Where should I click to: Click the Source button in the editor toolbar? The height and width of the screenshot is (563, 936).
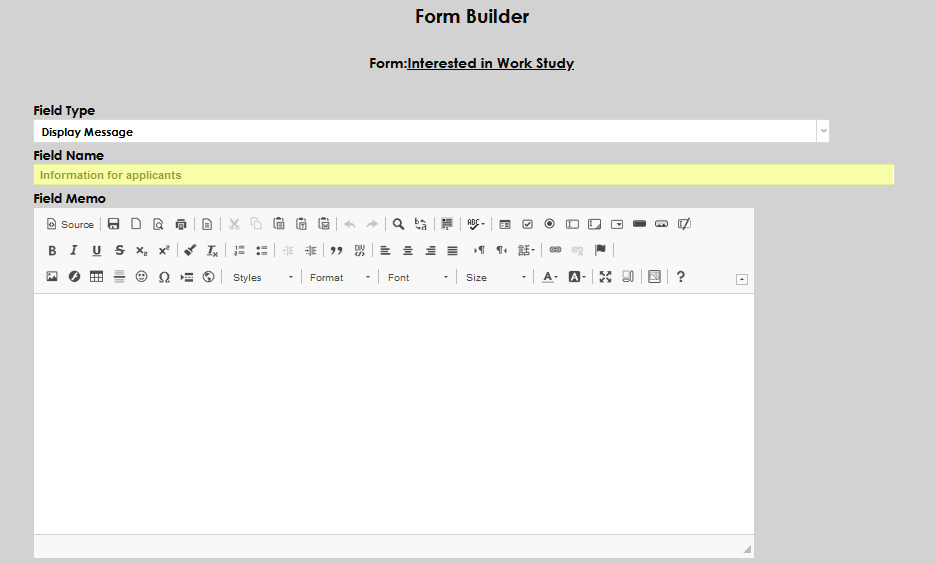(x=70, y=224)
